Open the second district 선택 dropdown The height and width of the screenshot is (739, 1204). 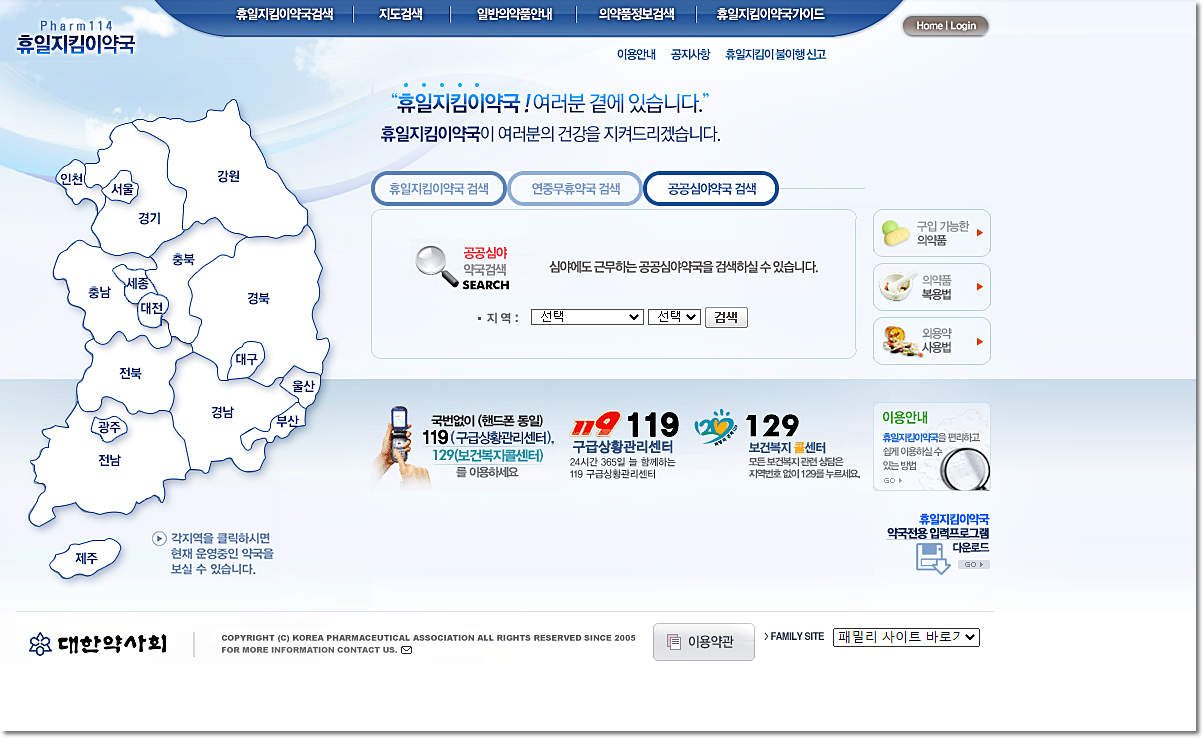tap(675, 316)
